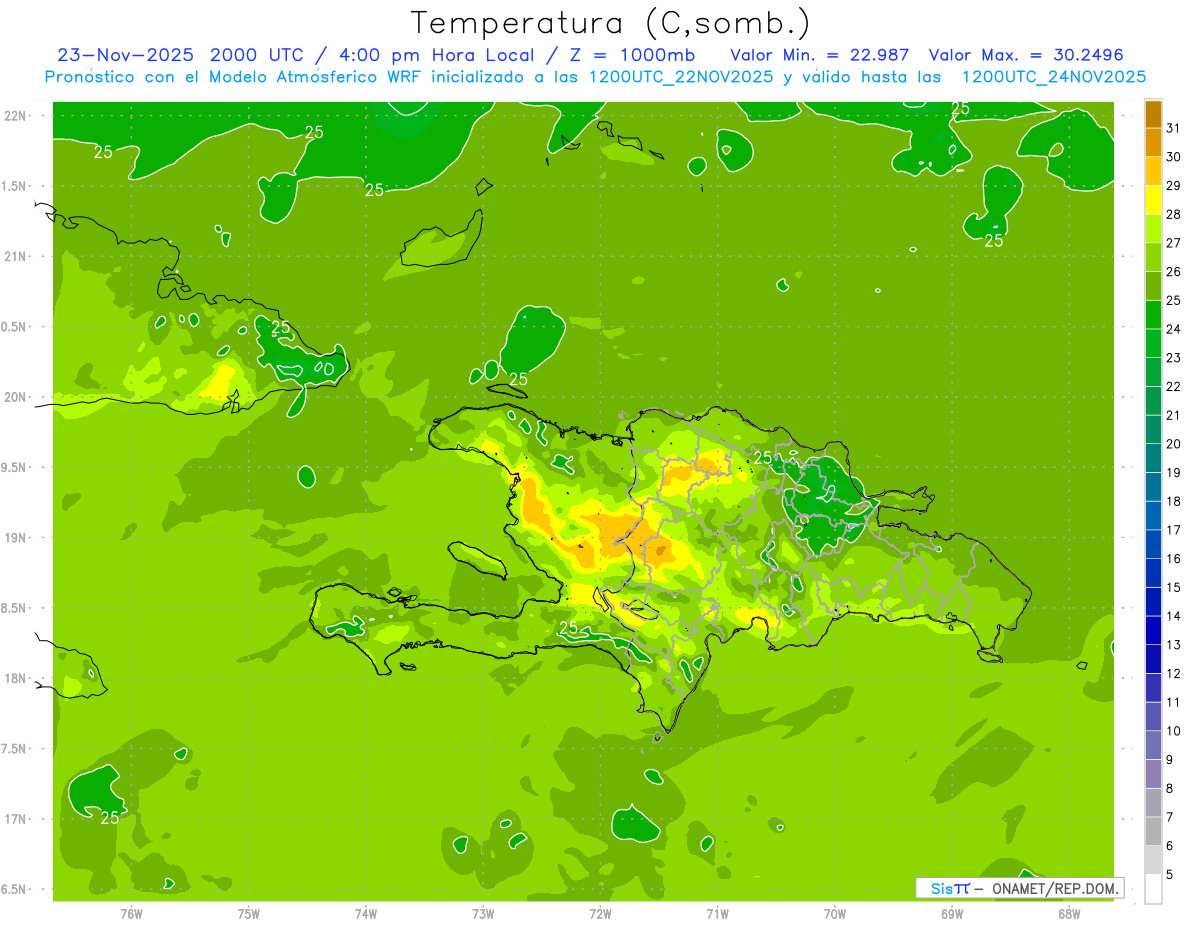
Task: Click gray scale segment between 6 and 7
Action: (1153, 832)
